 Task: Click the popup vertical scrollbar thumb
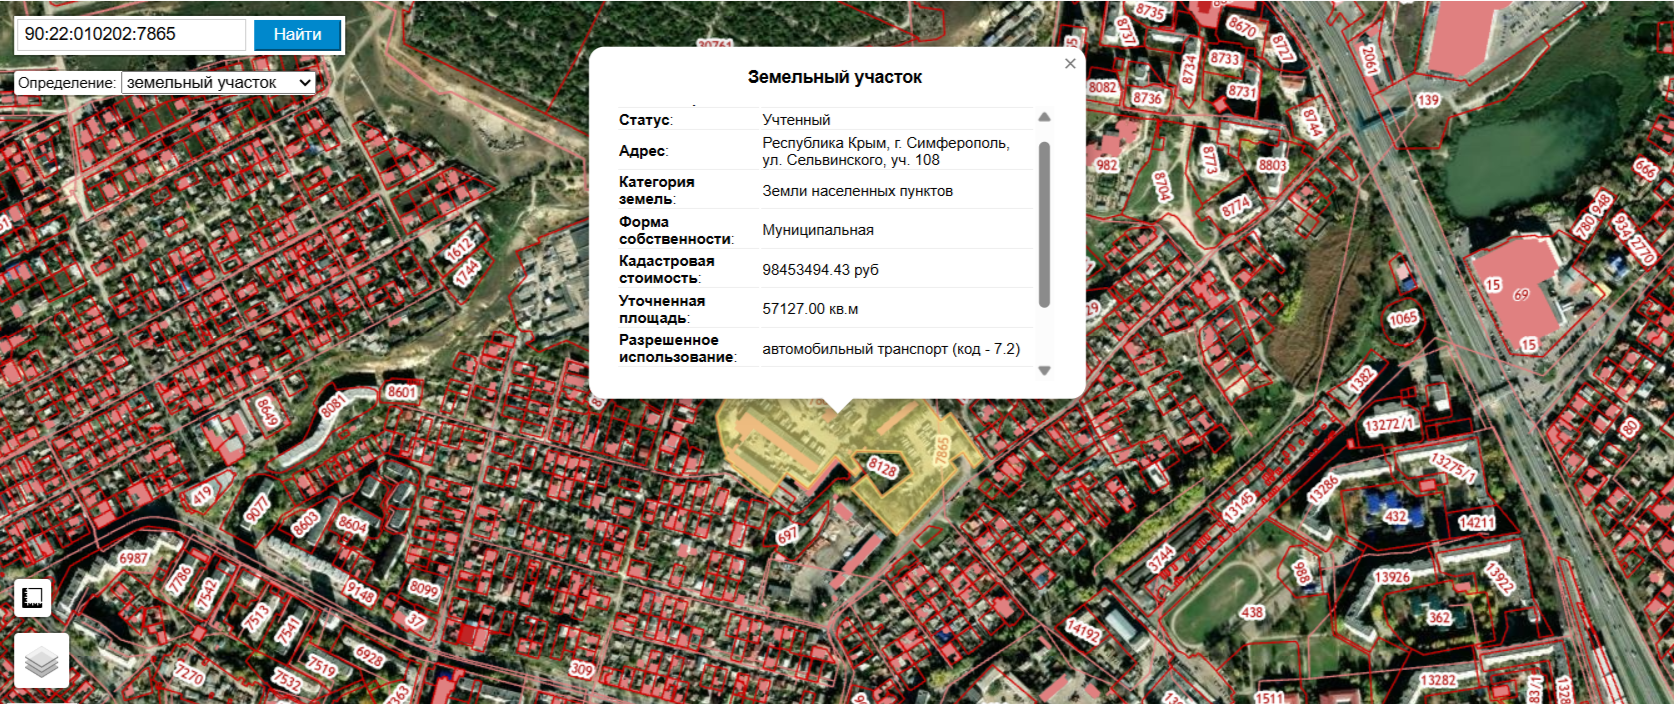click(x=1044, y=224)
